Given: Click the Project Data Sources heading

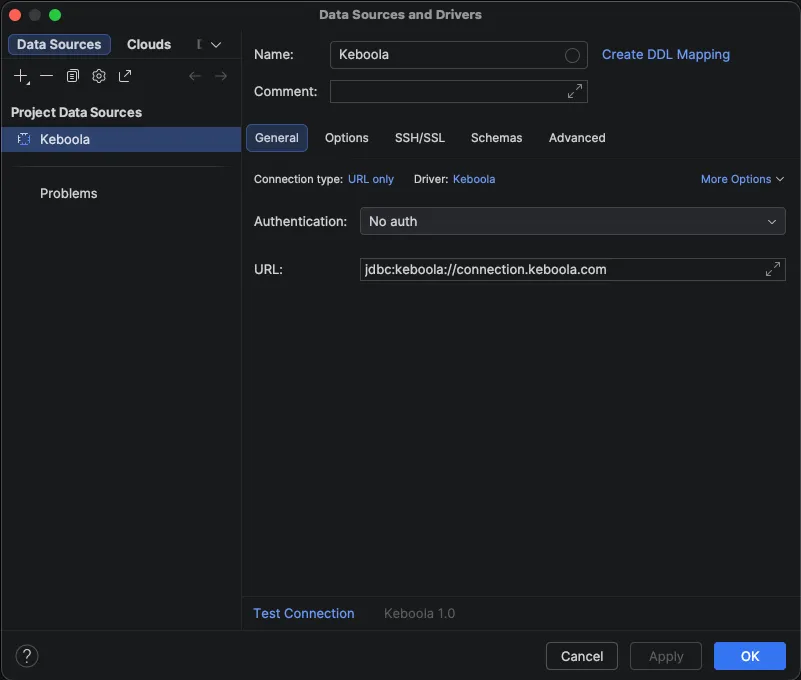Looking at the screenshot, I should 77,112.
